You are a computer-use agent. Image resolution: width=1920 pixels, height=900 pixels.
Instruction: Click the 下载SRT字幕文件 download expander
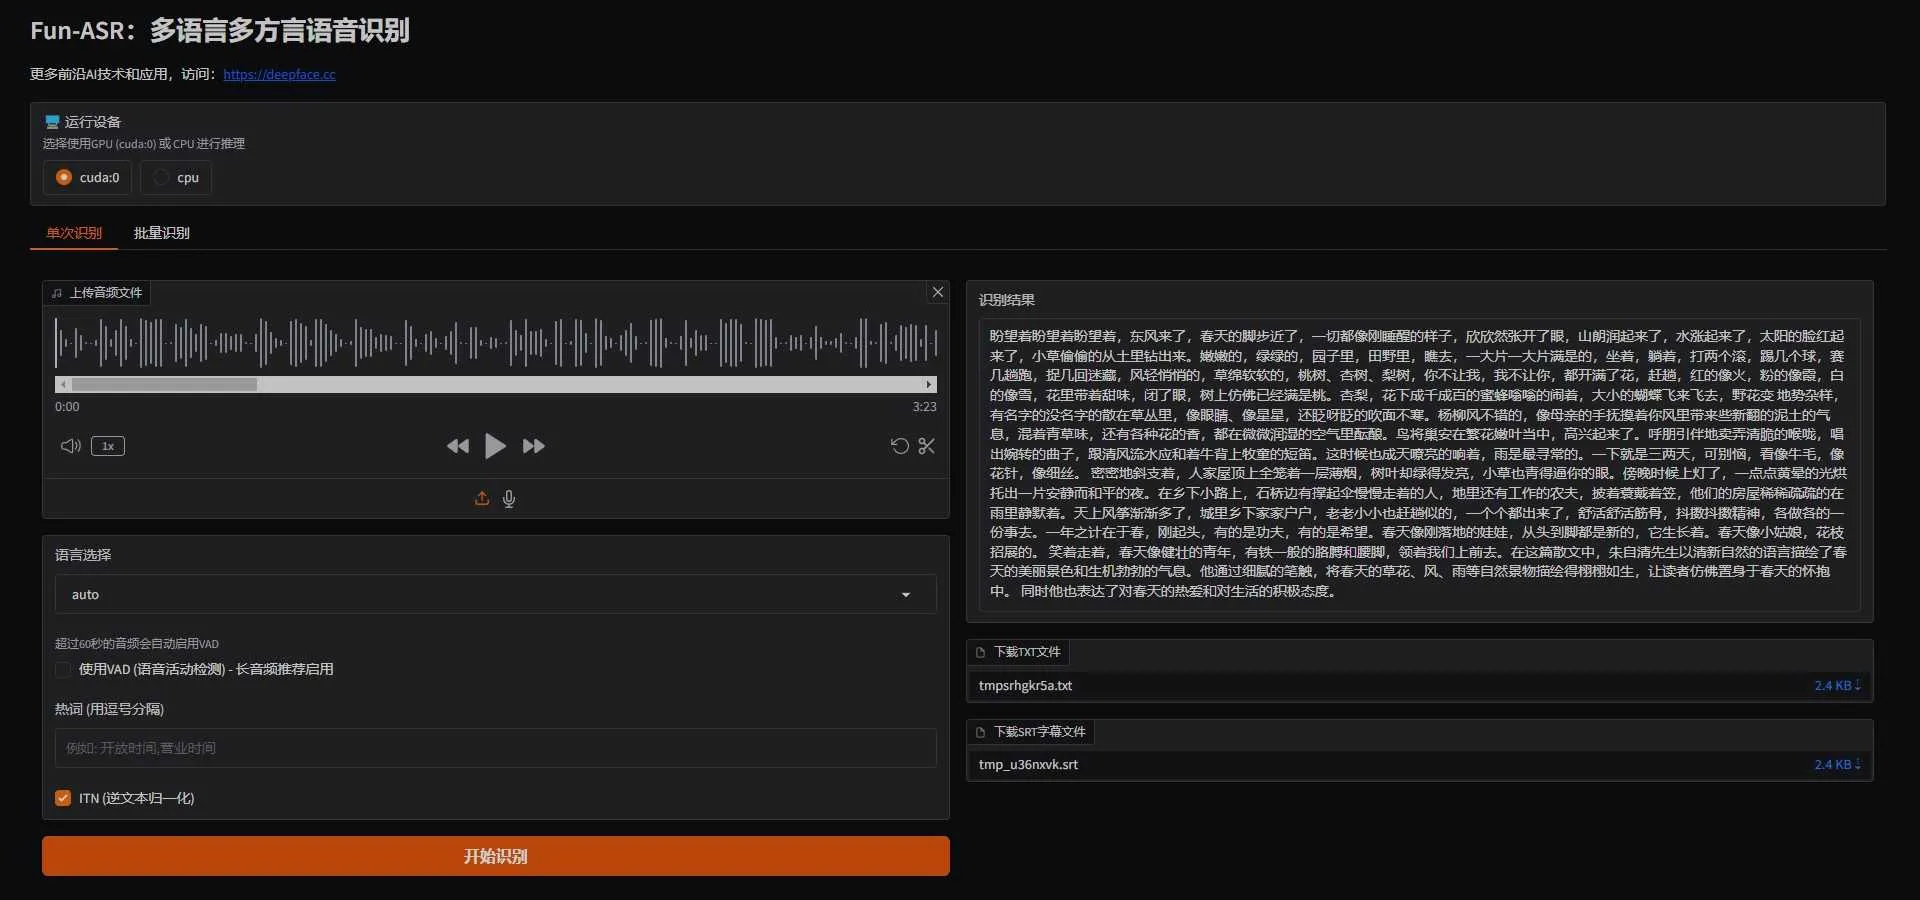pyautogui.click(x=1029, y=731)
